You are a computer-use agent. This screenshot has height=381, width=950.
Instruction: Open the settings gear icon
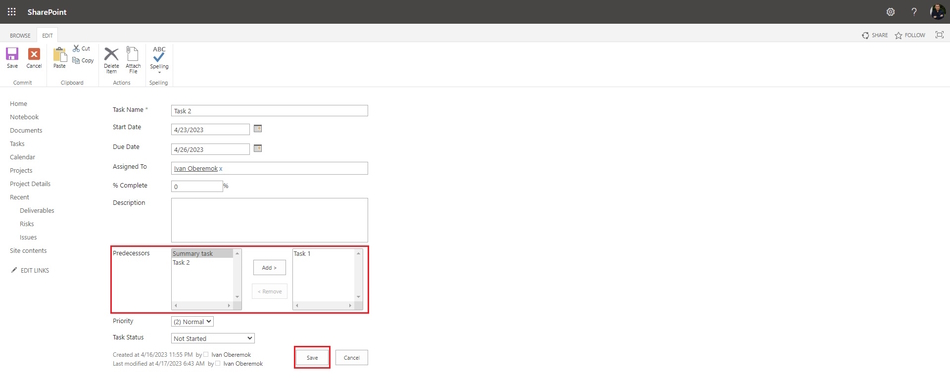point(890,12)
